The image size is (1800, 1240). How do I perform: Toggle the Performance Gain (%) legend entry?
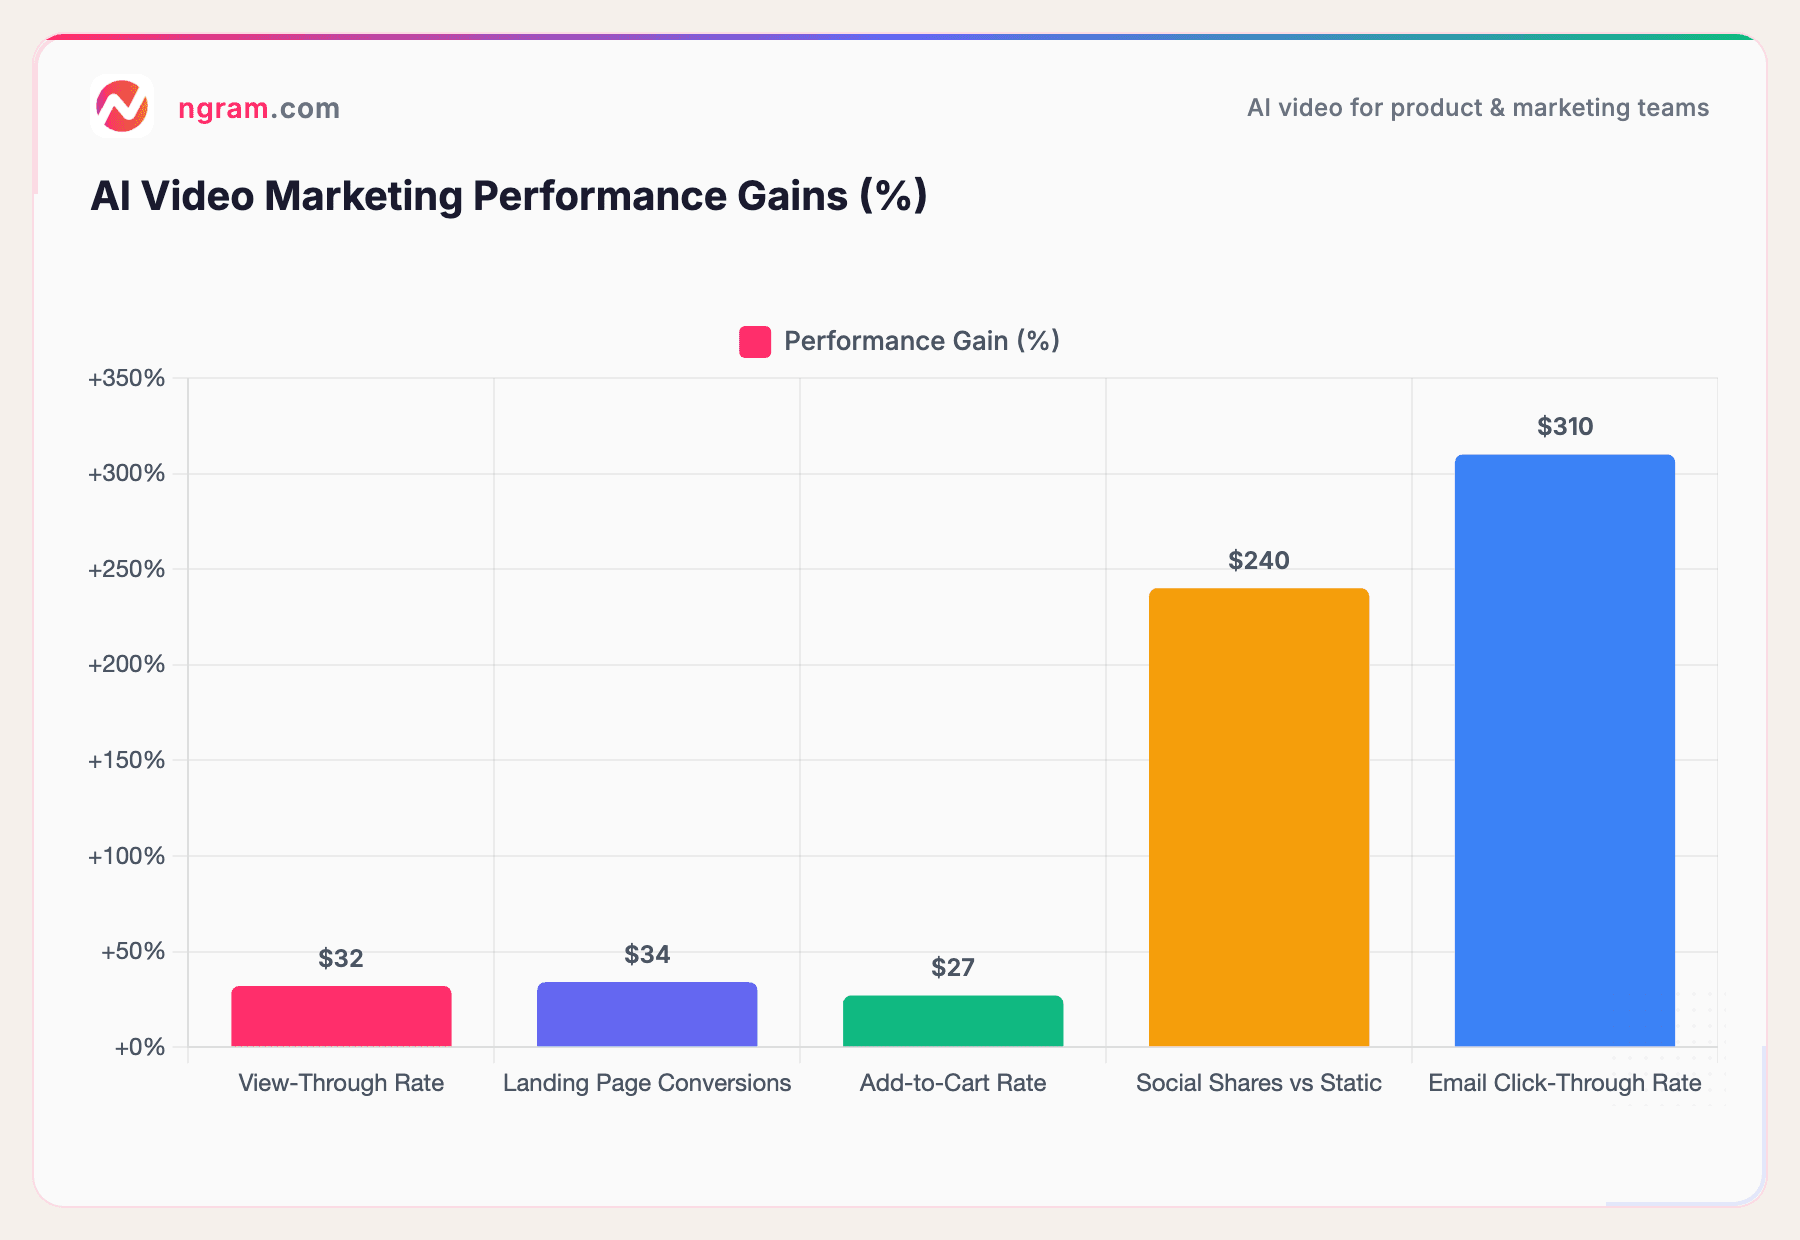(x=920, y=341)
